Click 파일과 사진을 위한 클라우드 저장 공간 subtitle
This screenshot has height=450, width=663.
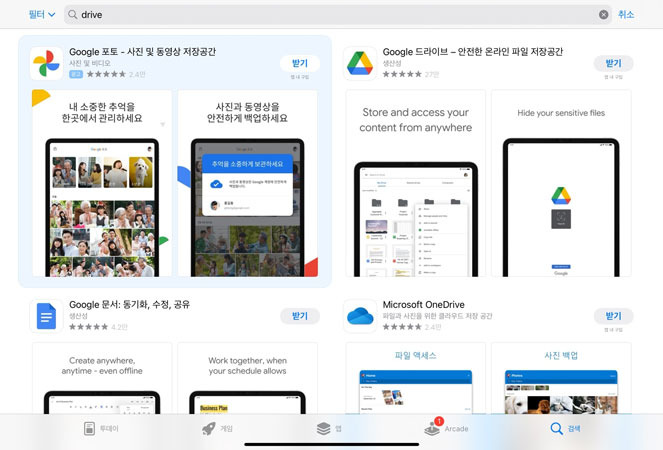pyautogui.click(x=437, y=316)
